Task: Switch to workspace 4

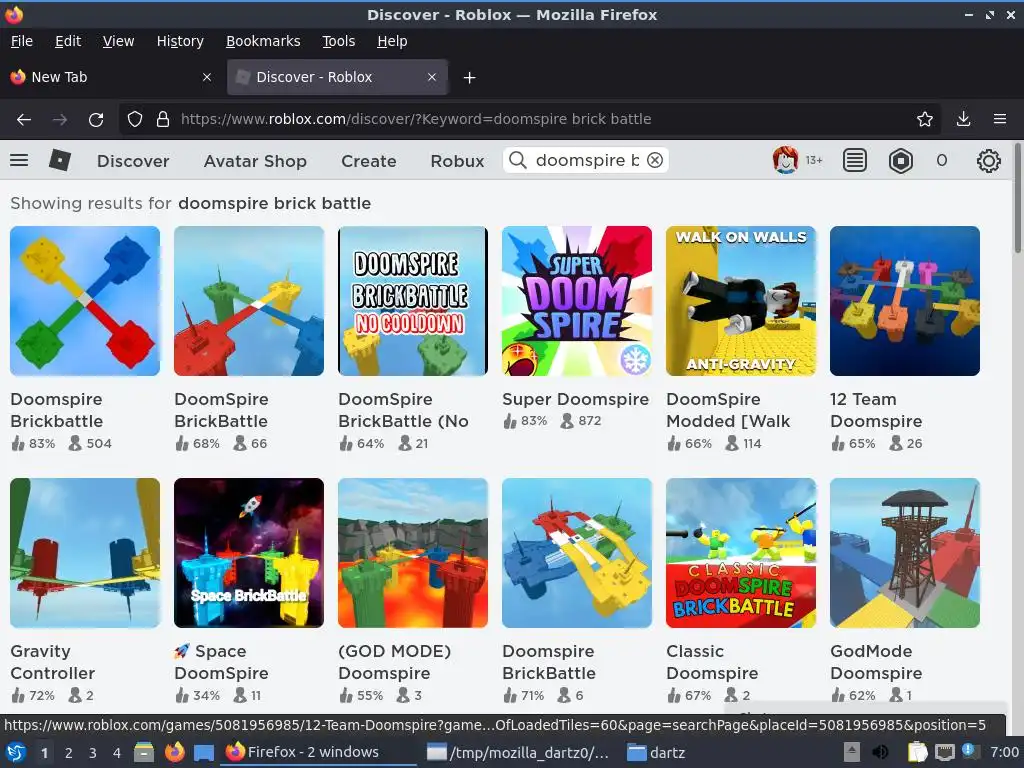Action: (x=116, y=753)
